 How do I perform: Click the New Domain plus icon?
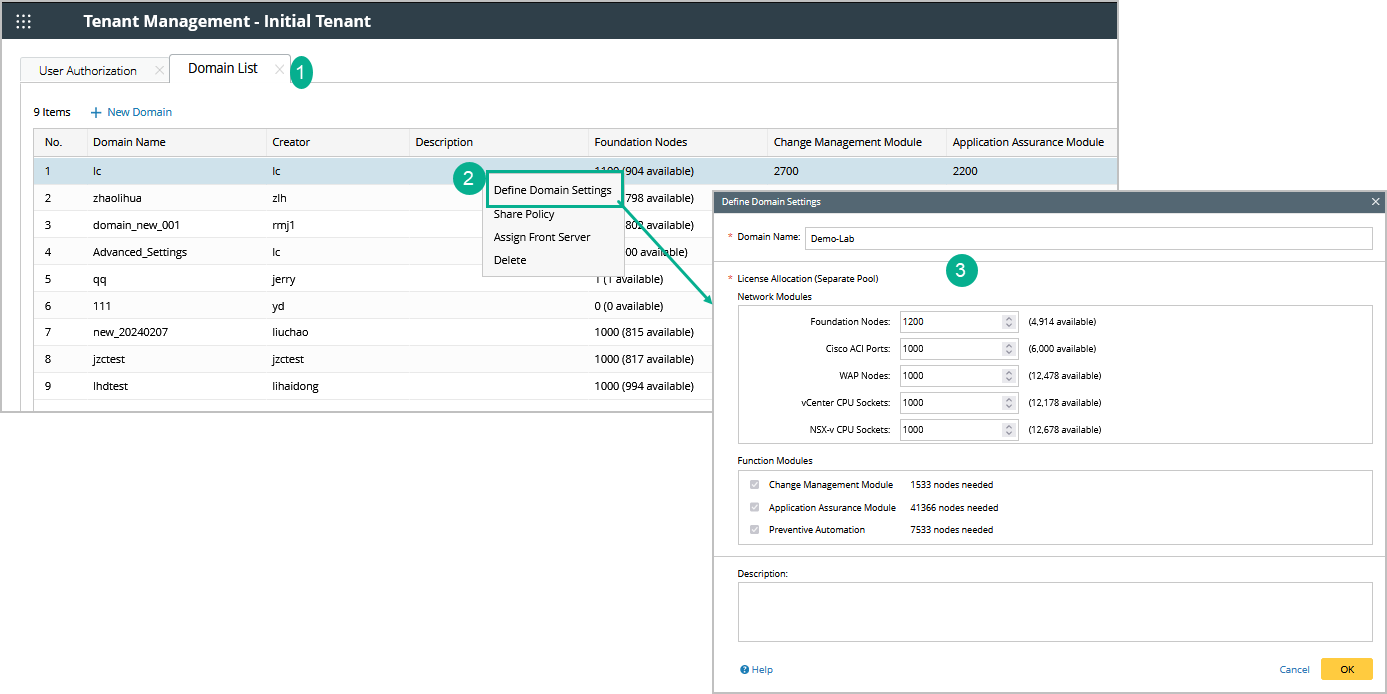point(96,113)
